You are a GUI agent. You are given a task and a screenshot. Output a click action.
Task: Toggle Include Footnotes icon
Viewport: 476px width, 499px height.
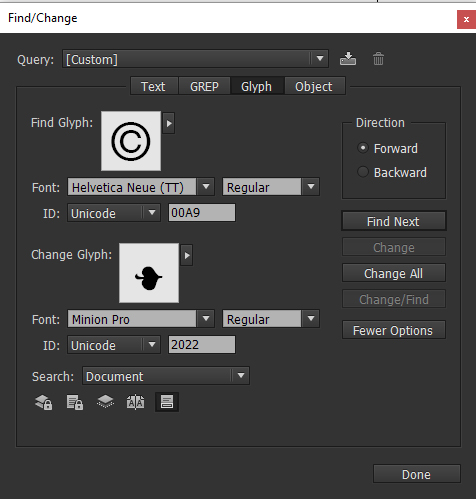coord(167,402)
